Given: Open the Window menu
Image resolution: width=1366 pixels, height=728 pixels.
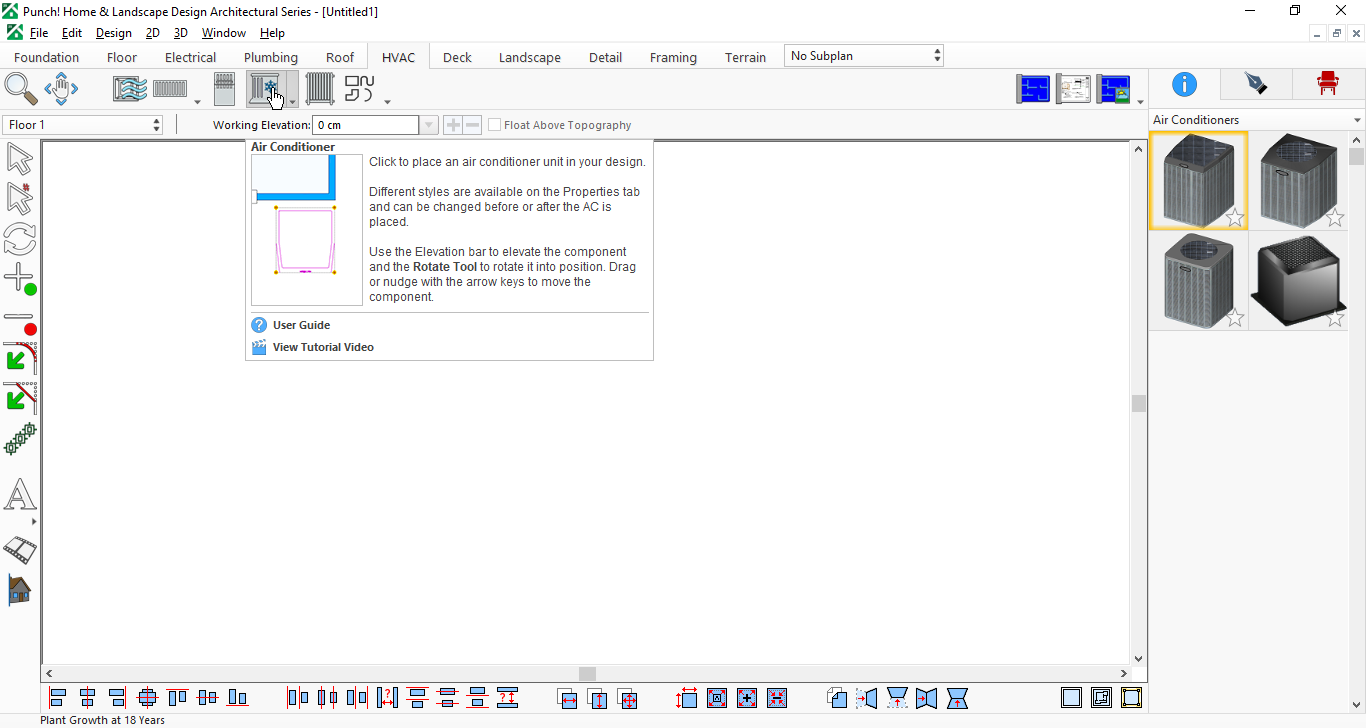Looking at the screenshot, I should click(224, 33).
